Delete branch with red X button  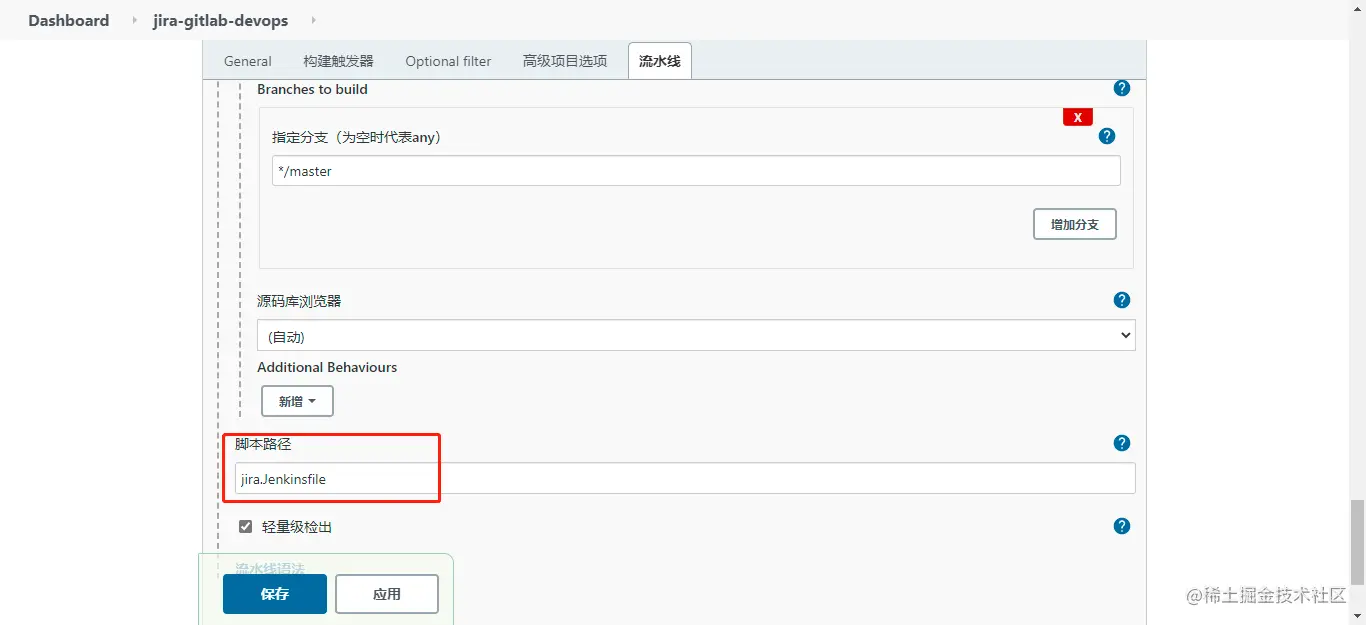coord(1078,117)
